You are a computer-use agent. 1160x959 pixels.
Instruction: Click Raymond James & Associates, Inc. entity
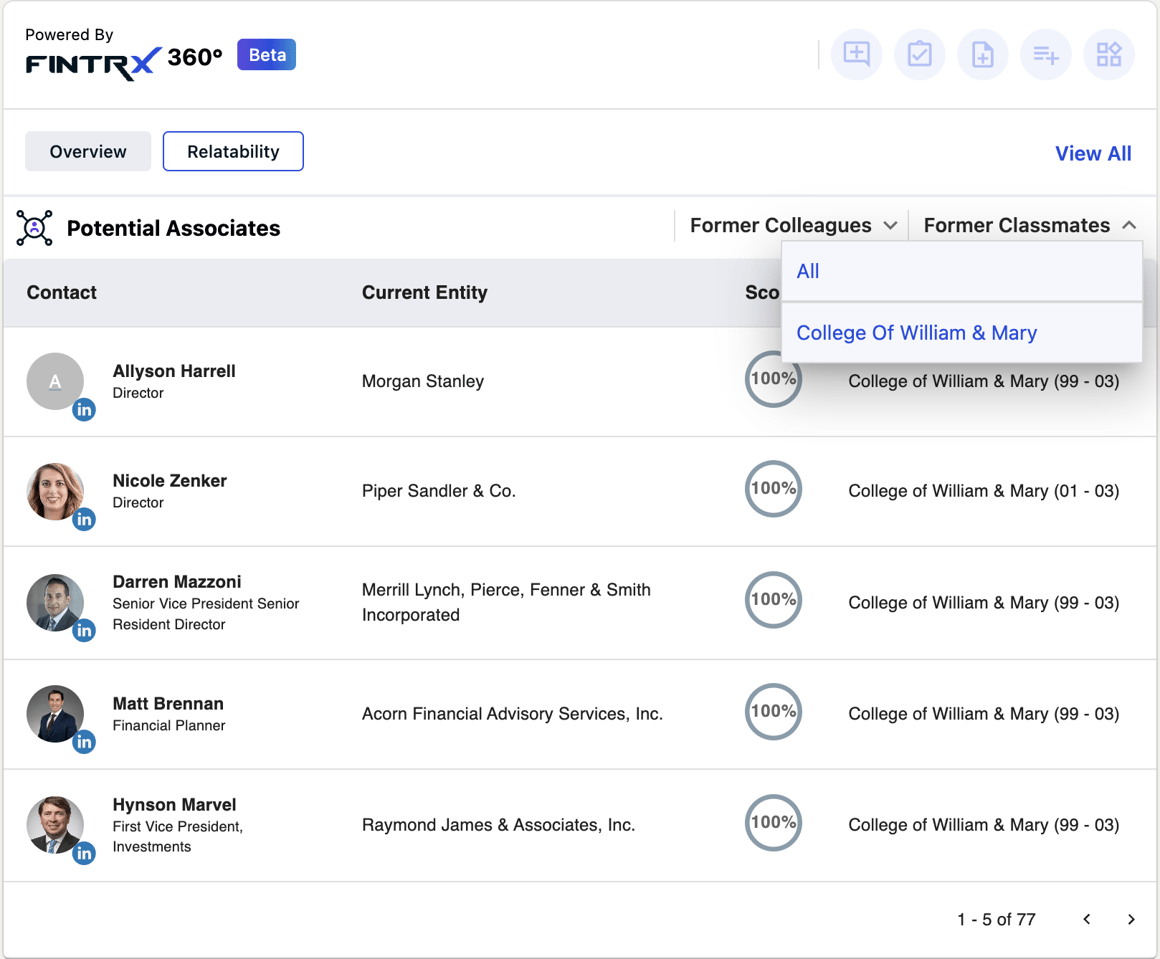point(499,825)
